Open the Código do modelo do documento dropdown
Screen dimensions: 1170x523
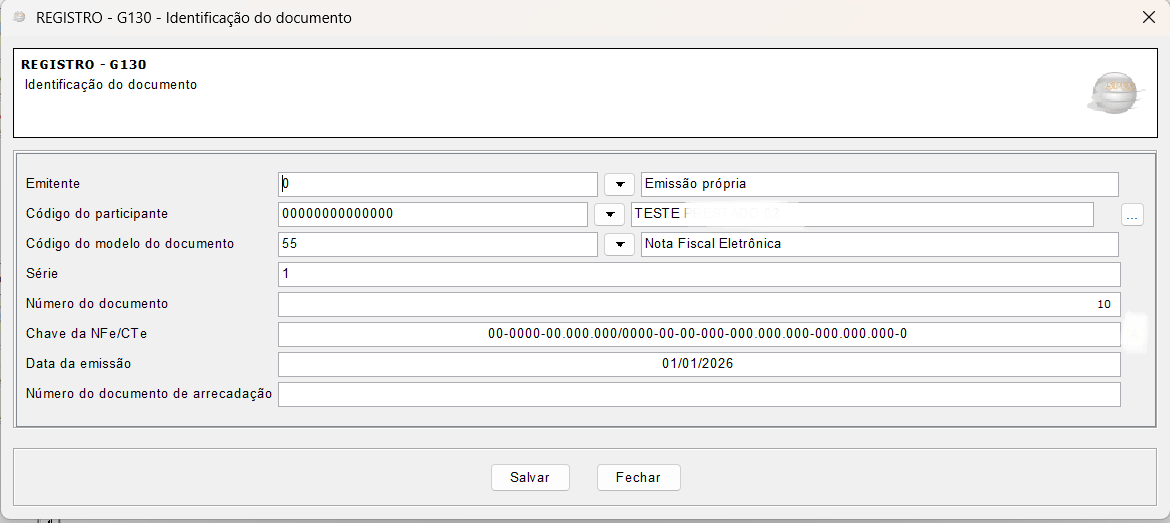(619, 244)
